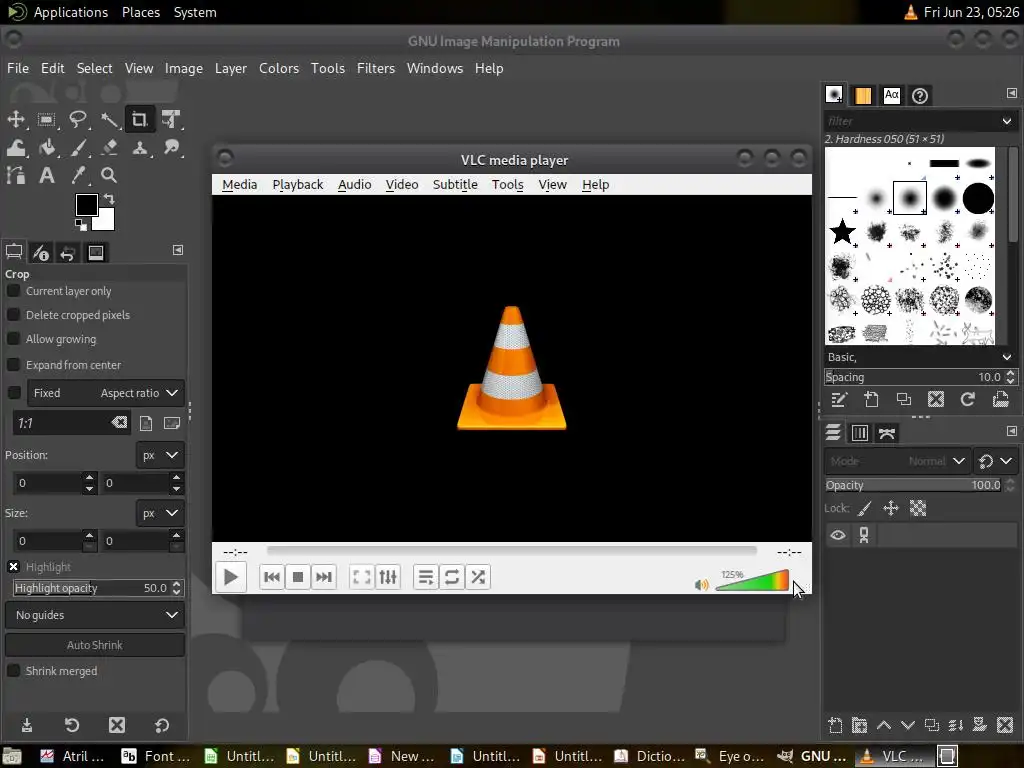Swap foreground and background colors
The width and height of the screenshot is (1024, 768).
tap(109, 199)
